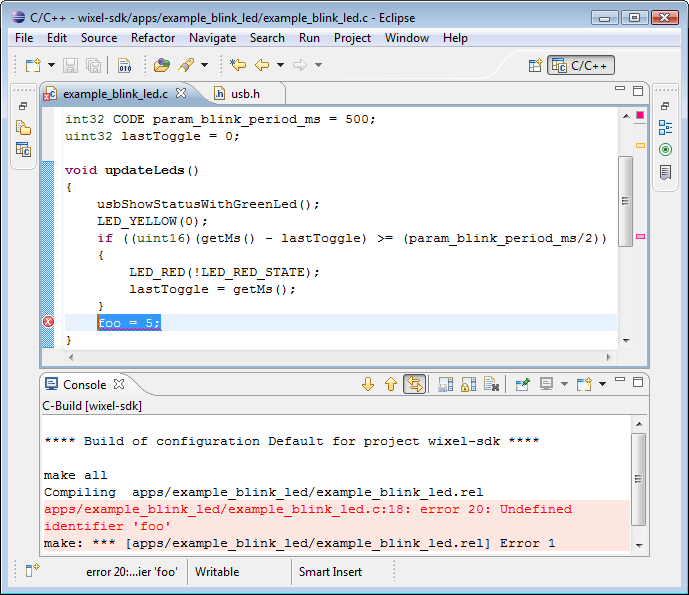The width and height of the screenshot is (689, 595).
Task: Select the C/C++ perspective button
Action: pyautogui.click(x=580, y=65)
